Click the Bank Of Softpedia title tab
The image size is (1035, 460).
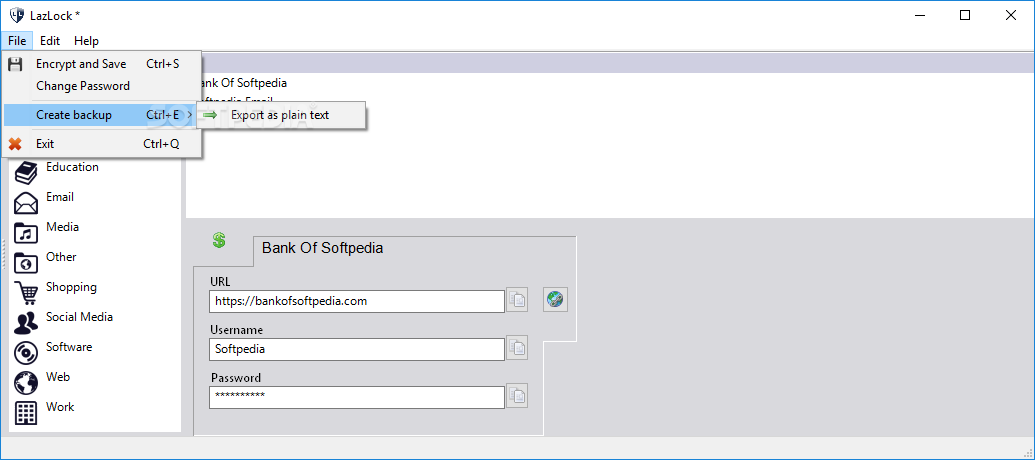coord(323,249)
